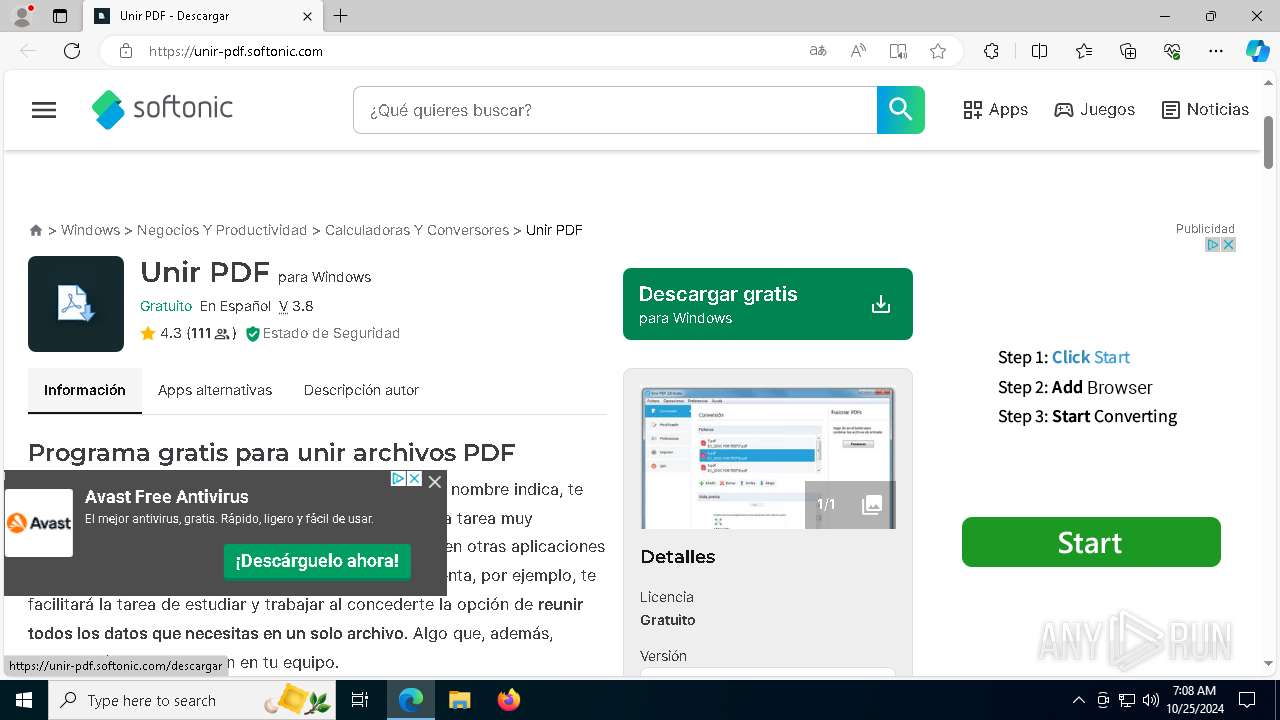1280x720 pixels.
Task: Click ¡Descárguelo ahora! button
Action: pyautogui.click(x=317, y=561)
